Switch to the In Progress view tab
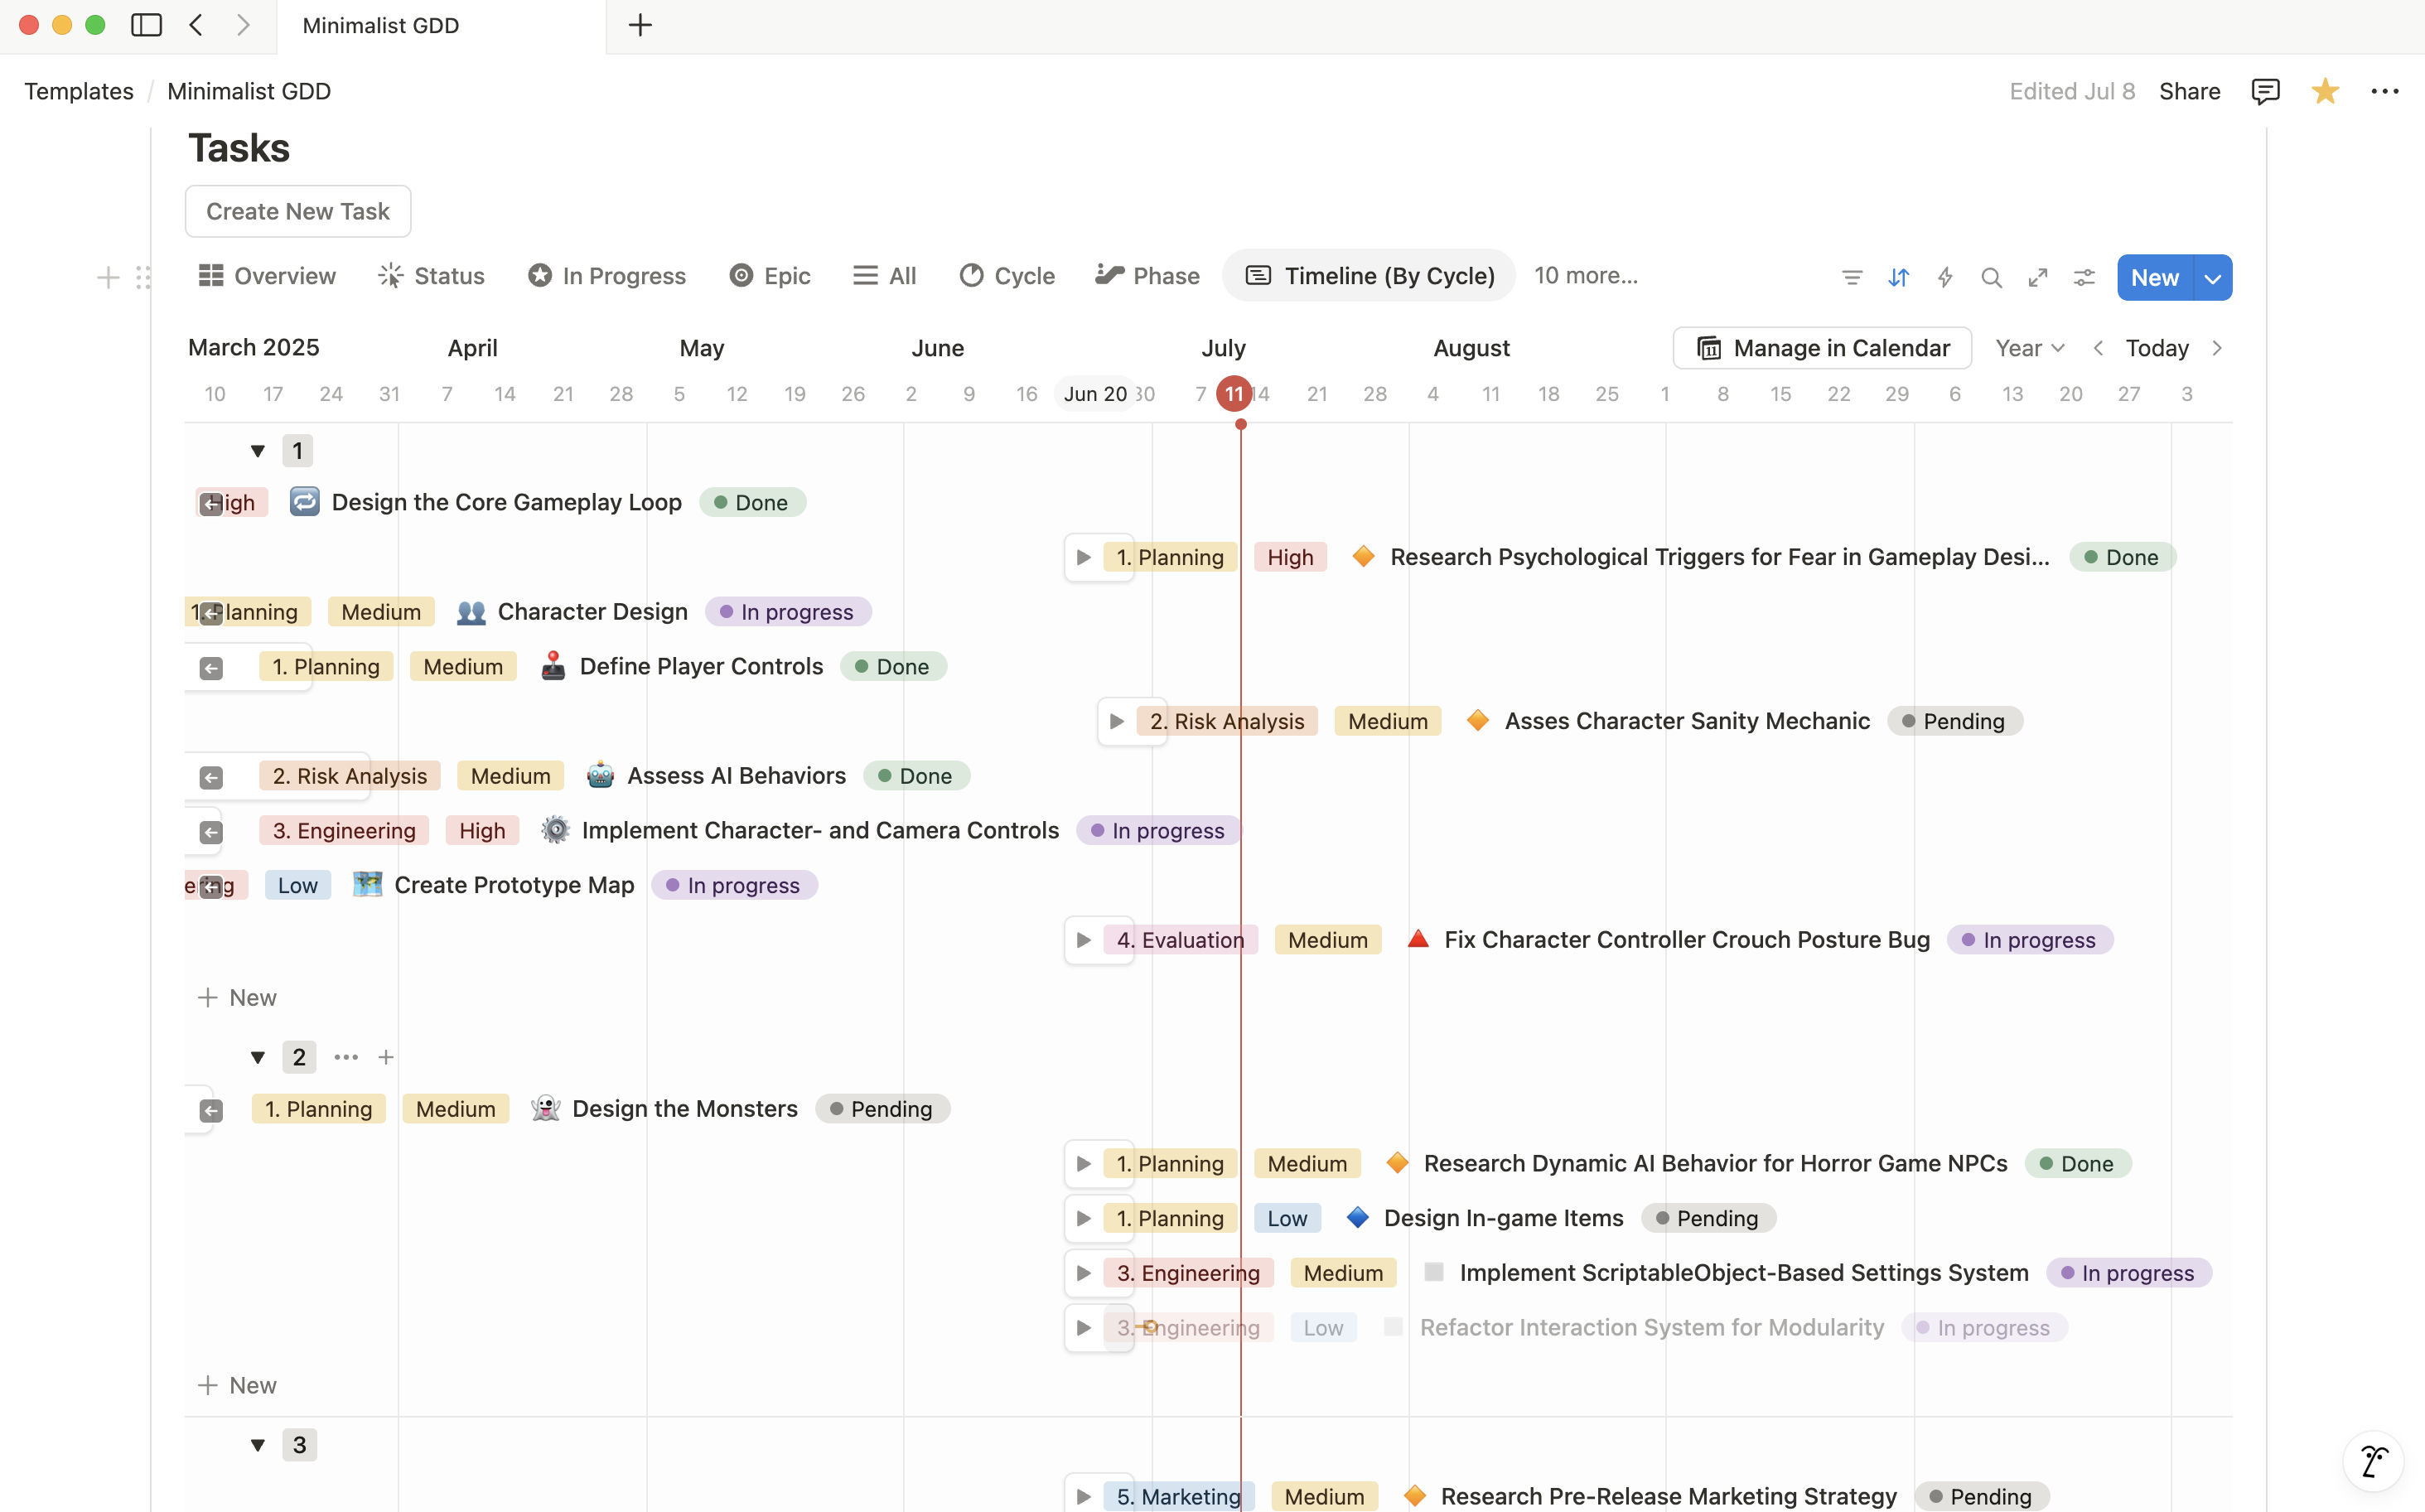The height and width of the screenshot is (1512, 2425). [607, 276]
